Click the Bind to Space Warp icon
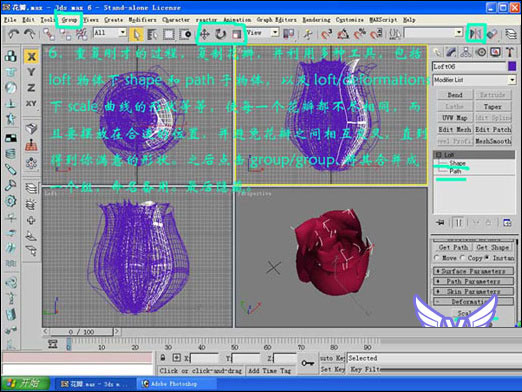Image resolution: width=522 pixels, height=392 pixels. pos(82,34)
